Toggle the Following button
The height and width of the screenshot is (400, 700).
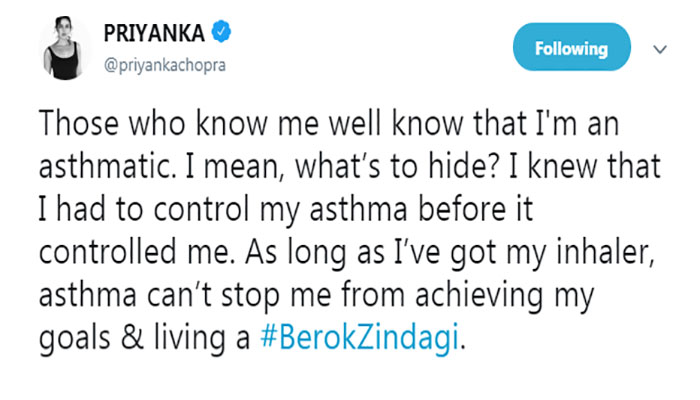pos(571,48)
